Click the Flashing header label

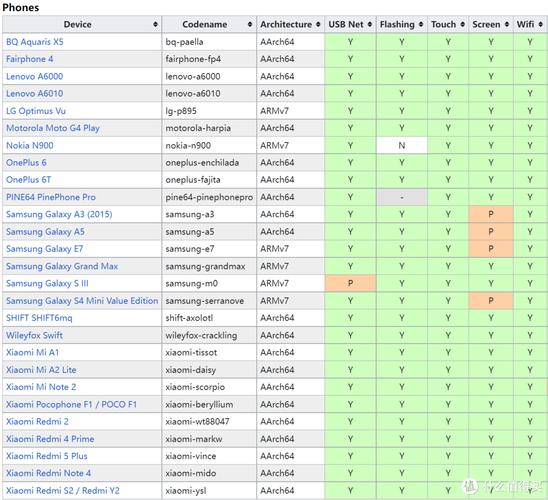pos(397,24)
